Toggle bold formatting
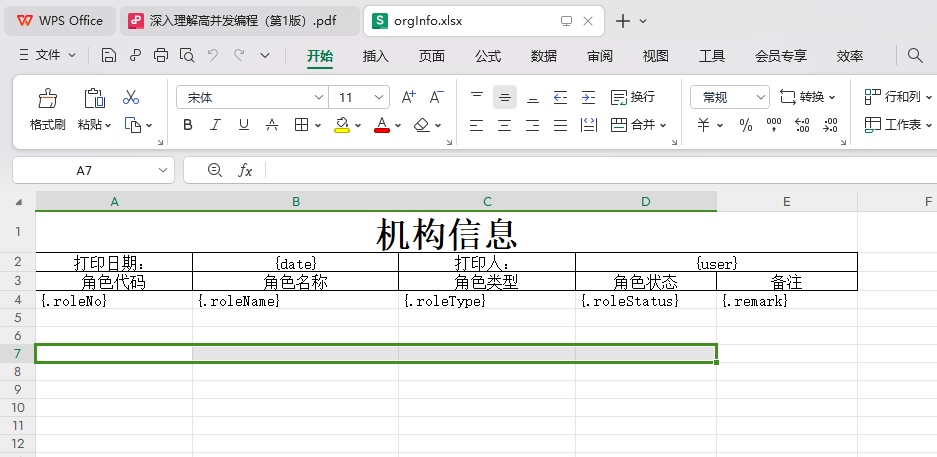The height and width of the screenshot is (457, 937). point(187,125)
